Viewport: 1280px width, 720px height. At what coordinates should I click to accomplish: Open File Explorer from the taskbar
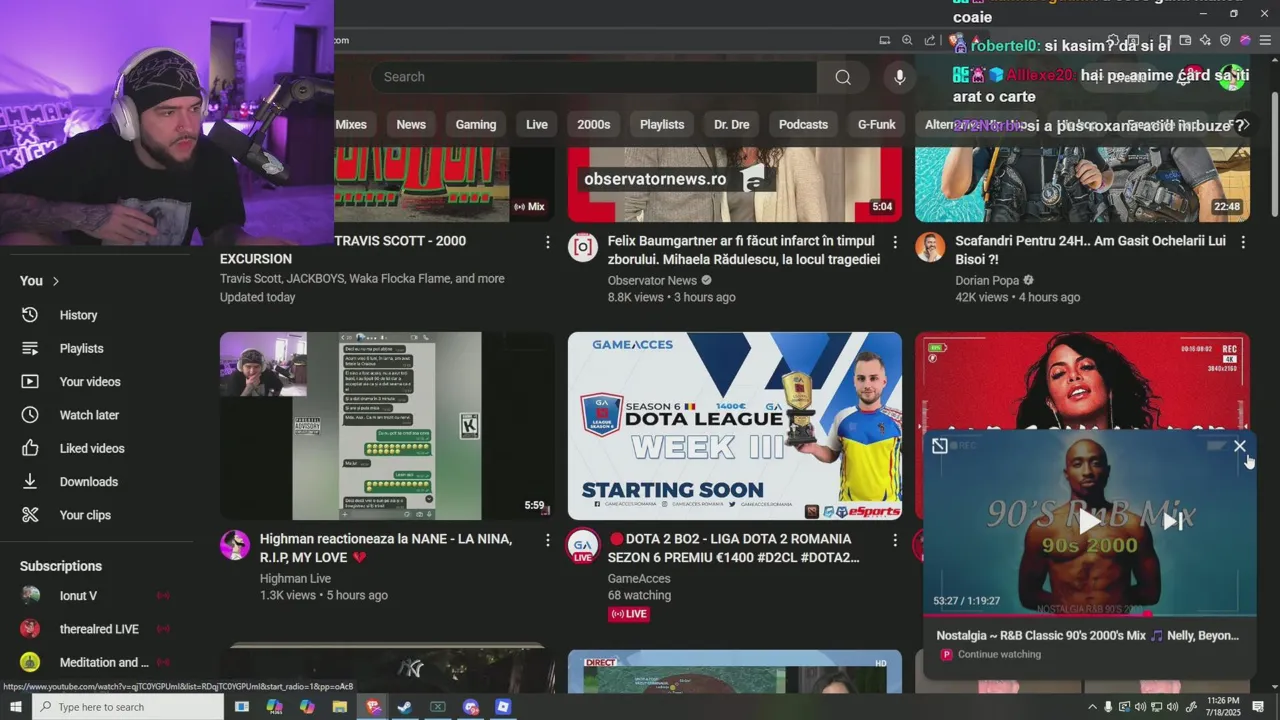tap(340, 707)
